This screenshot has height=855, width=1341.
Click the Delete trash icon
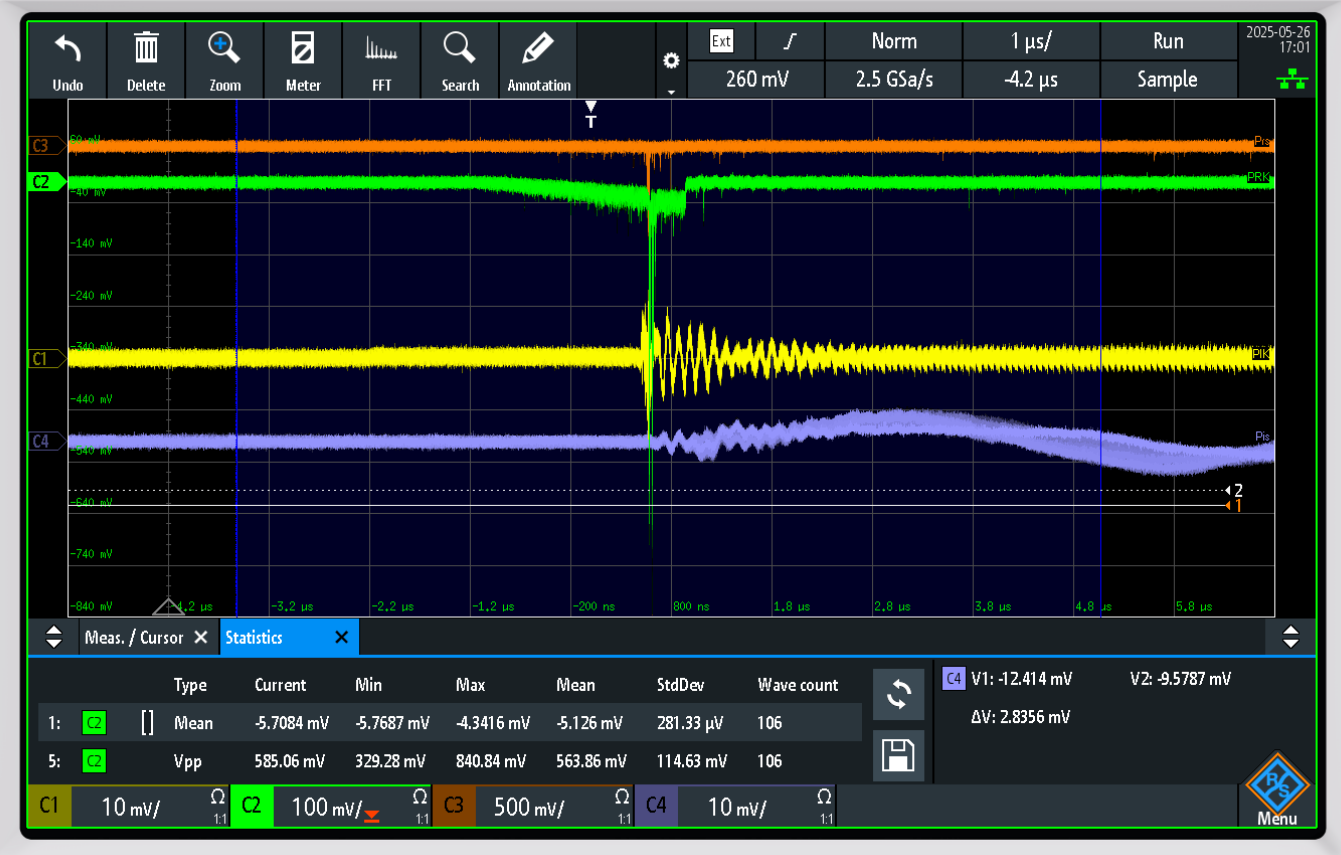pyautogui.click(x=146, y=60)
